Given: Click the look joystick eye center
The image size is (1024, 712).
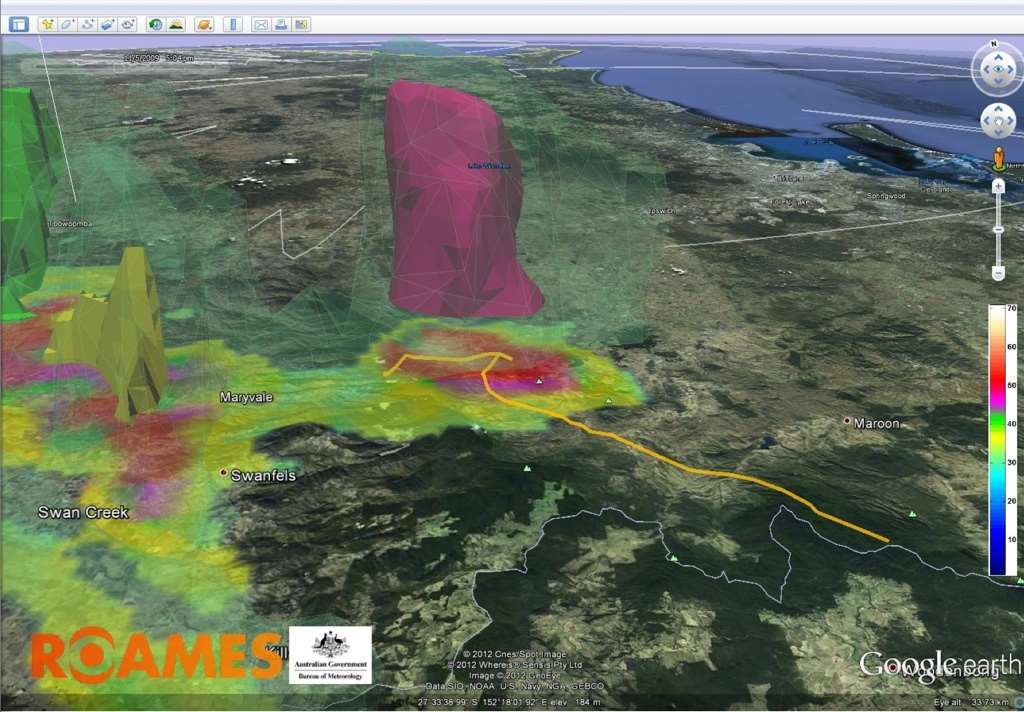Looking at the screenshot, I should click(x=997, y=69).
